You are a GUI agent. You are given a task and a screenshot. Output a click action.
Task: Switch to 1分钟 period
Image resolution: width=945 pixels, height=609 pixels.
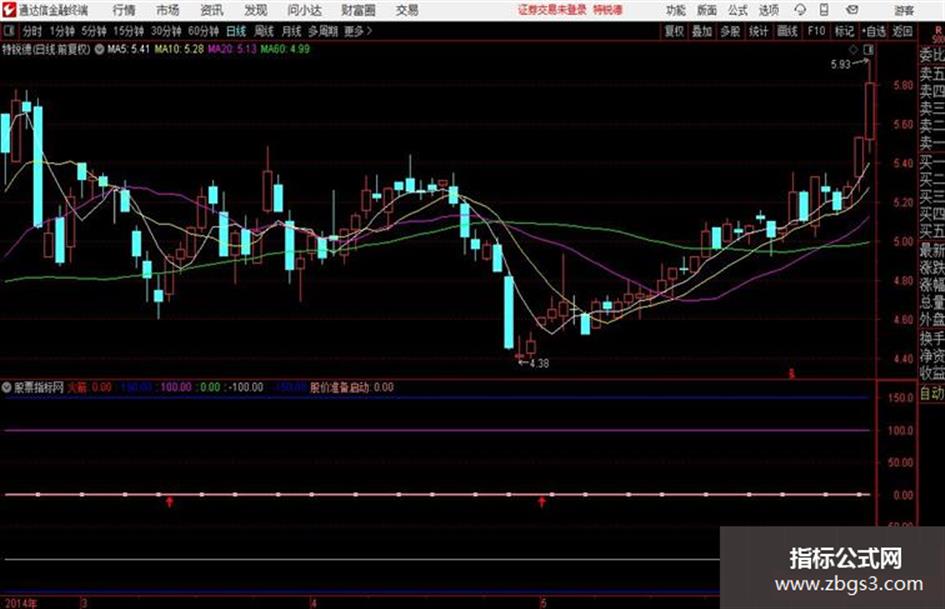coord(62,31)
